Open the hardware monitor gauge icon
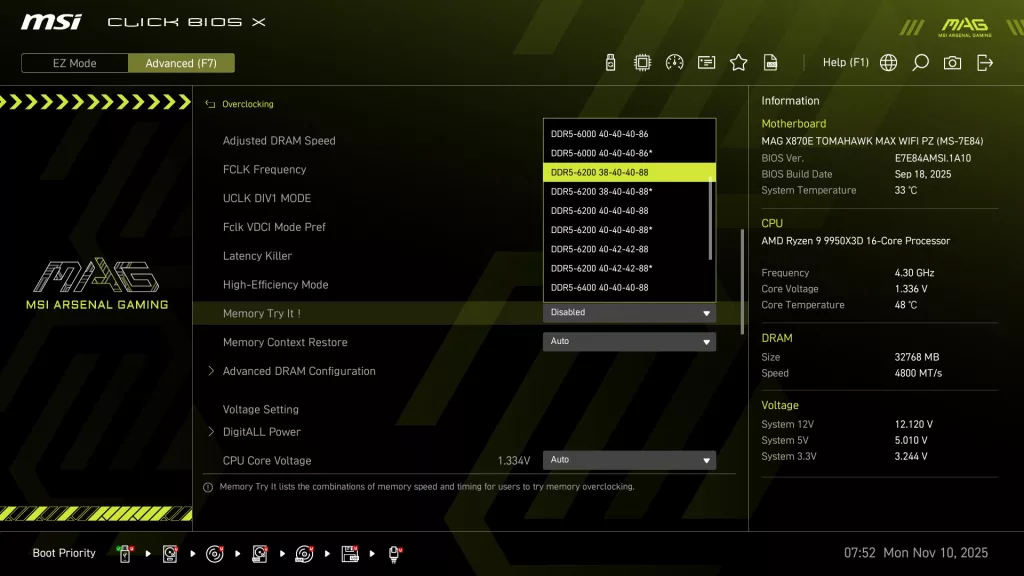This screenshot has height=576, width=1024. point(673,61)
